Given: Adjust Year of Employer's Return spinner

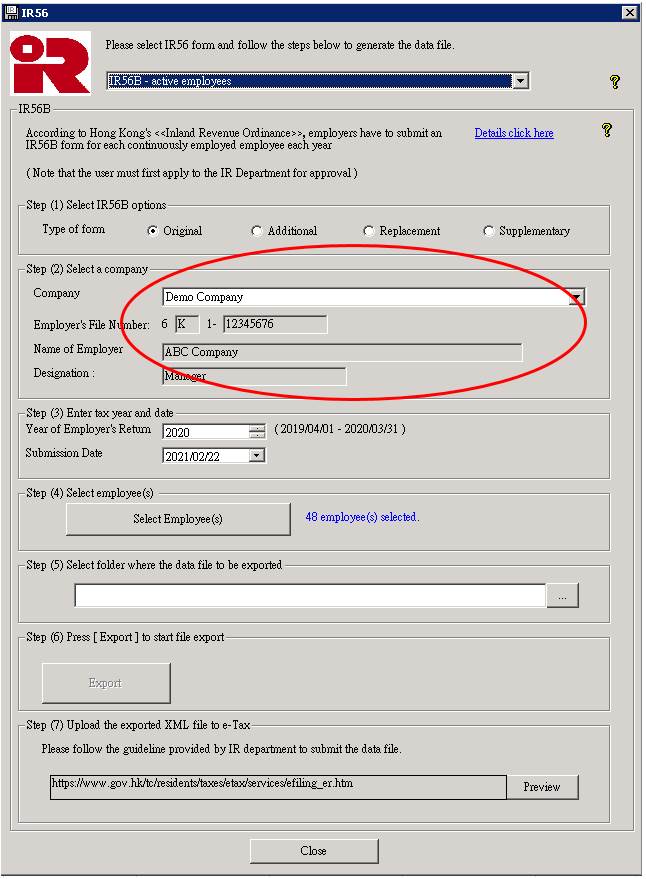Looking at the screenshot, I should tap(257, 432).
